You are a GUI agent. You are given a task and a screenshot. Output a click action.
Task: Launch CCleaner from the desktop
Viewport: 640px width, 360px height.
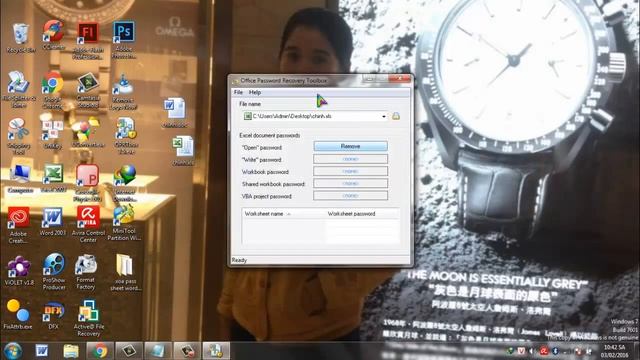click(53, 36)
